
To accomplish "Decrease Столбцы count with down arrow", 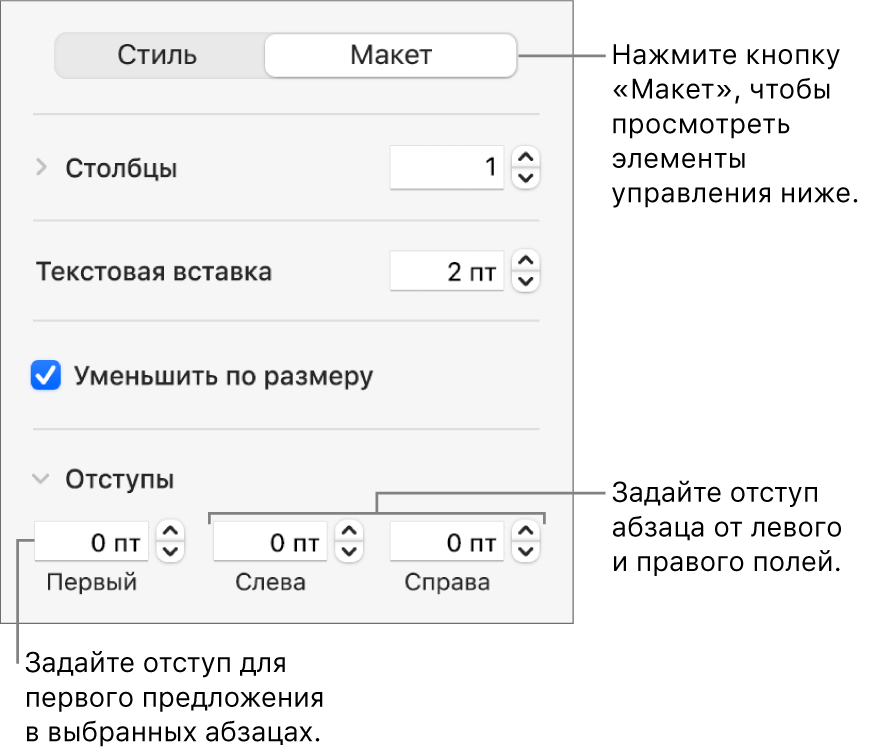I will (x=526, y=178).
